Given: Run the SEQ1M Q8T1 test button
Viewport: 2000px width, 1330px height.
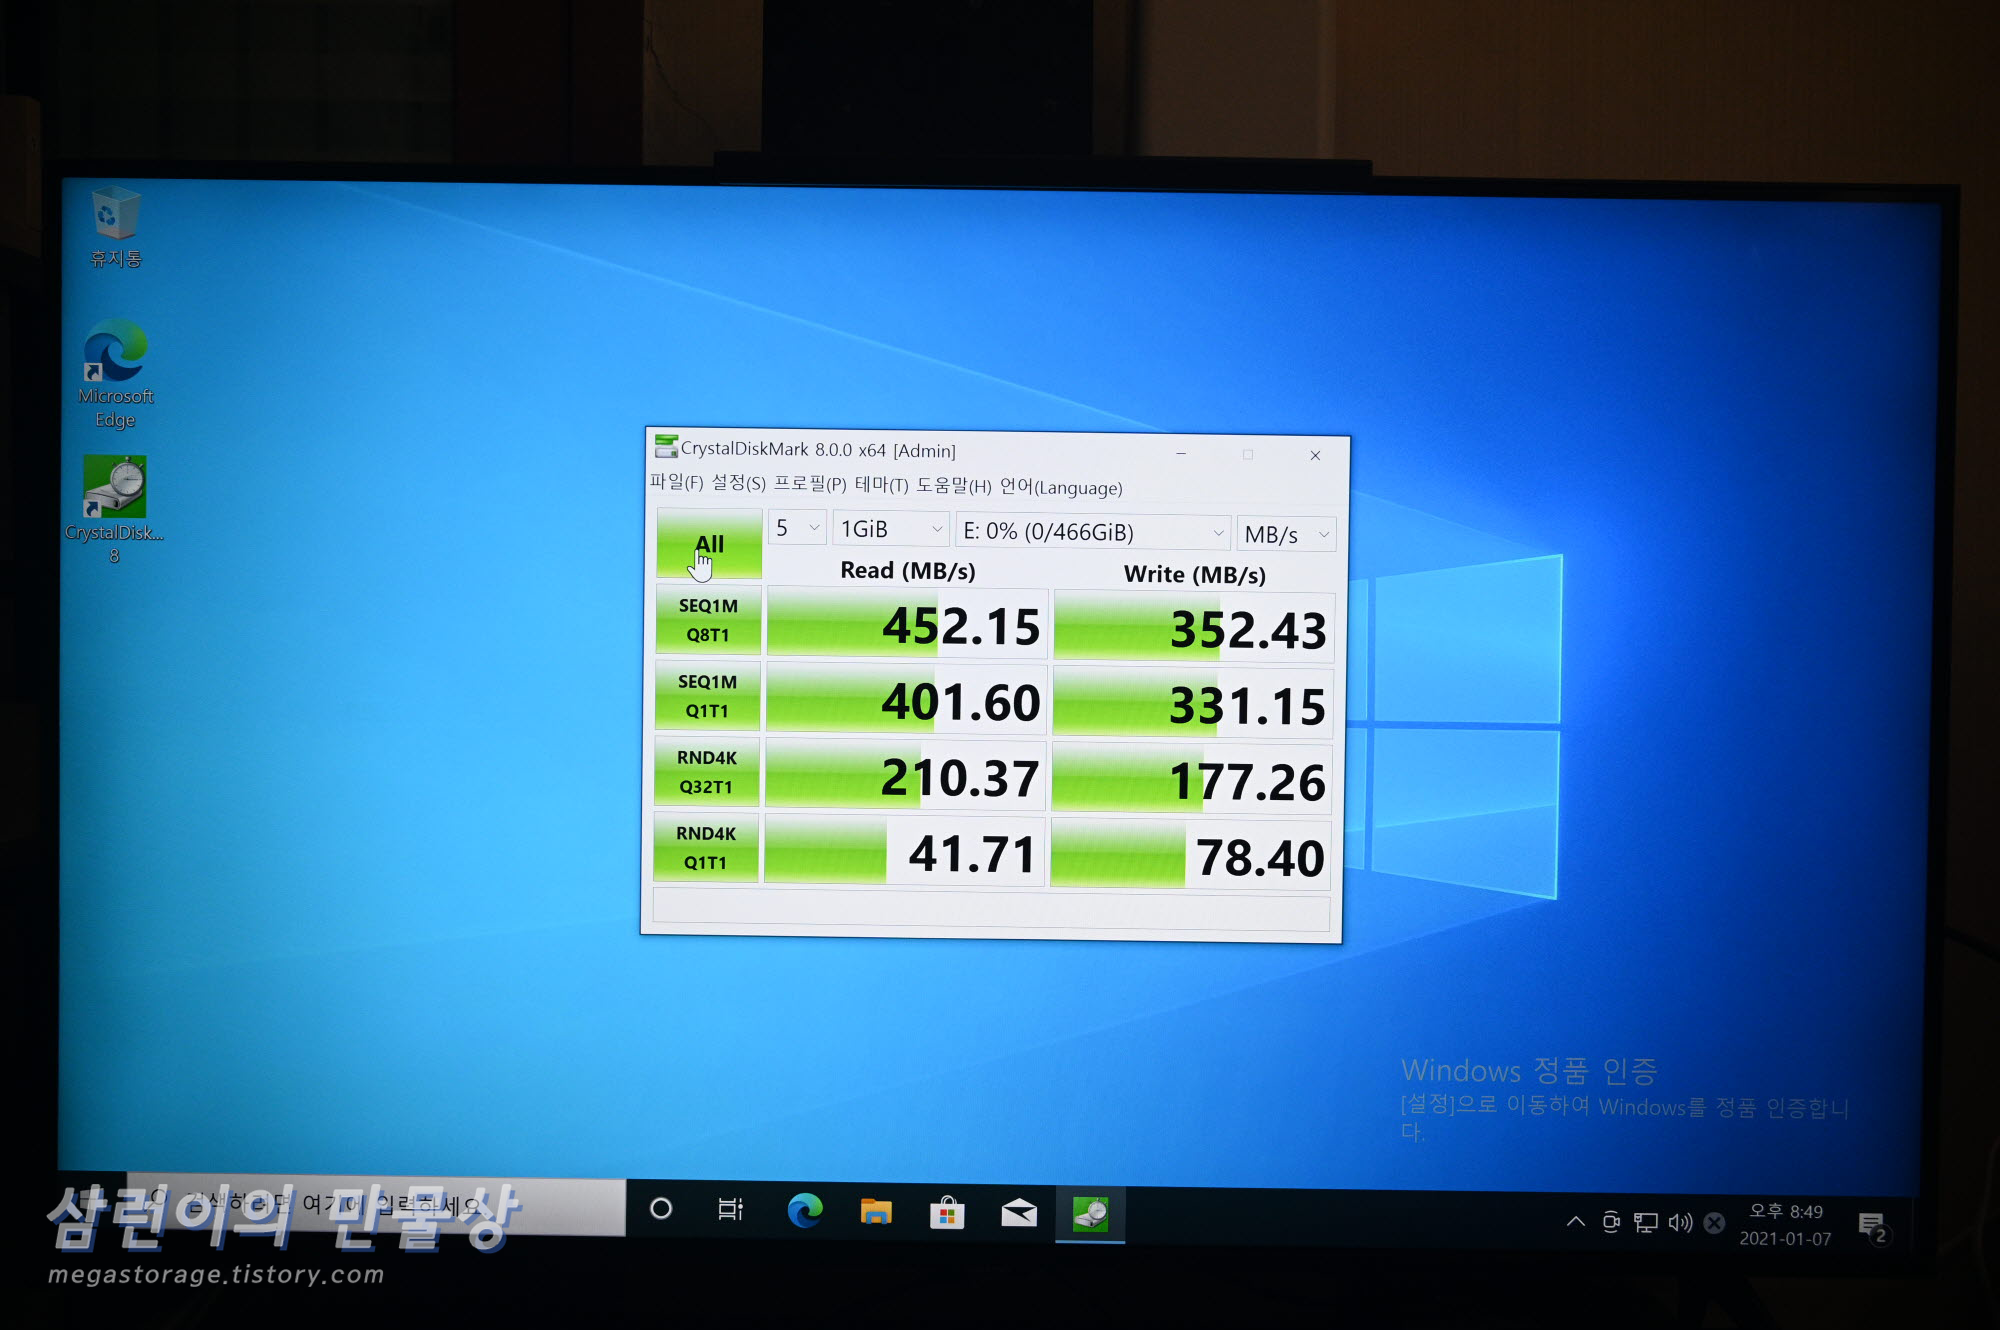Looking at the screenshot, I should coord(708,620).
